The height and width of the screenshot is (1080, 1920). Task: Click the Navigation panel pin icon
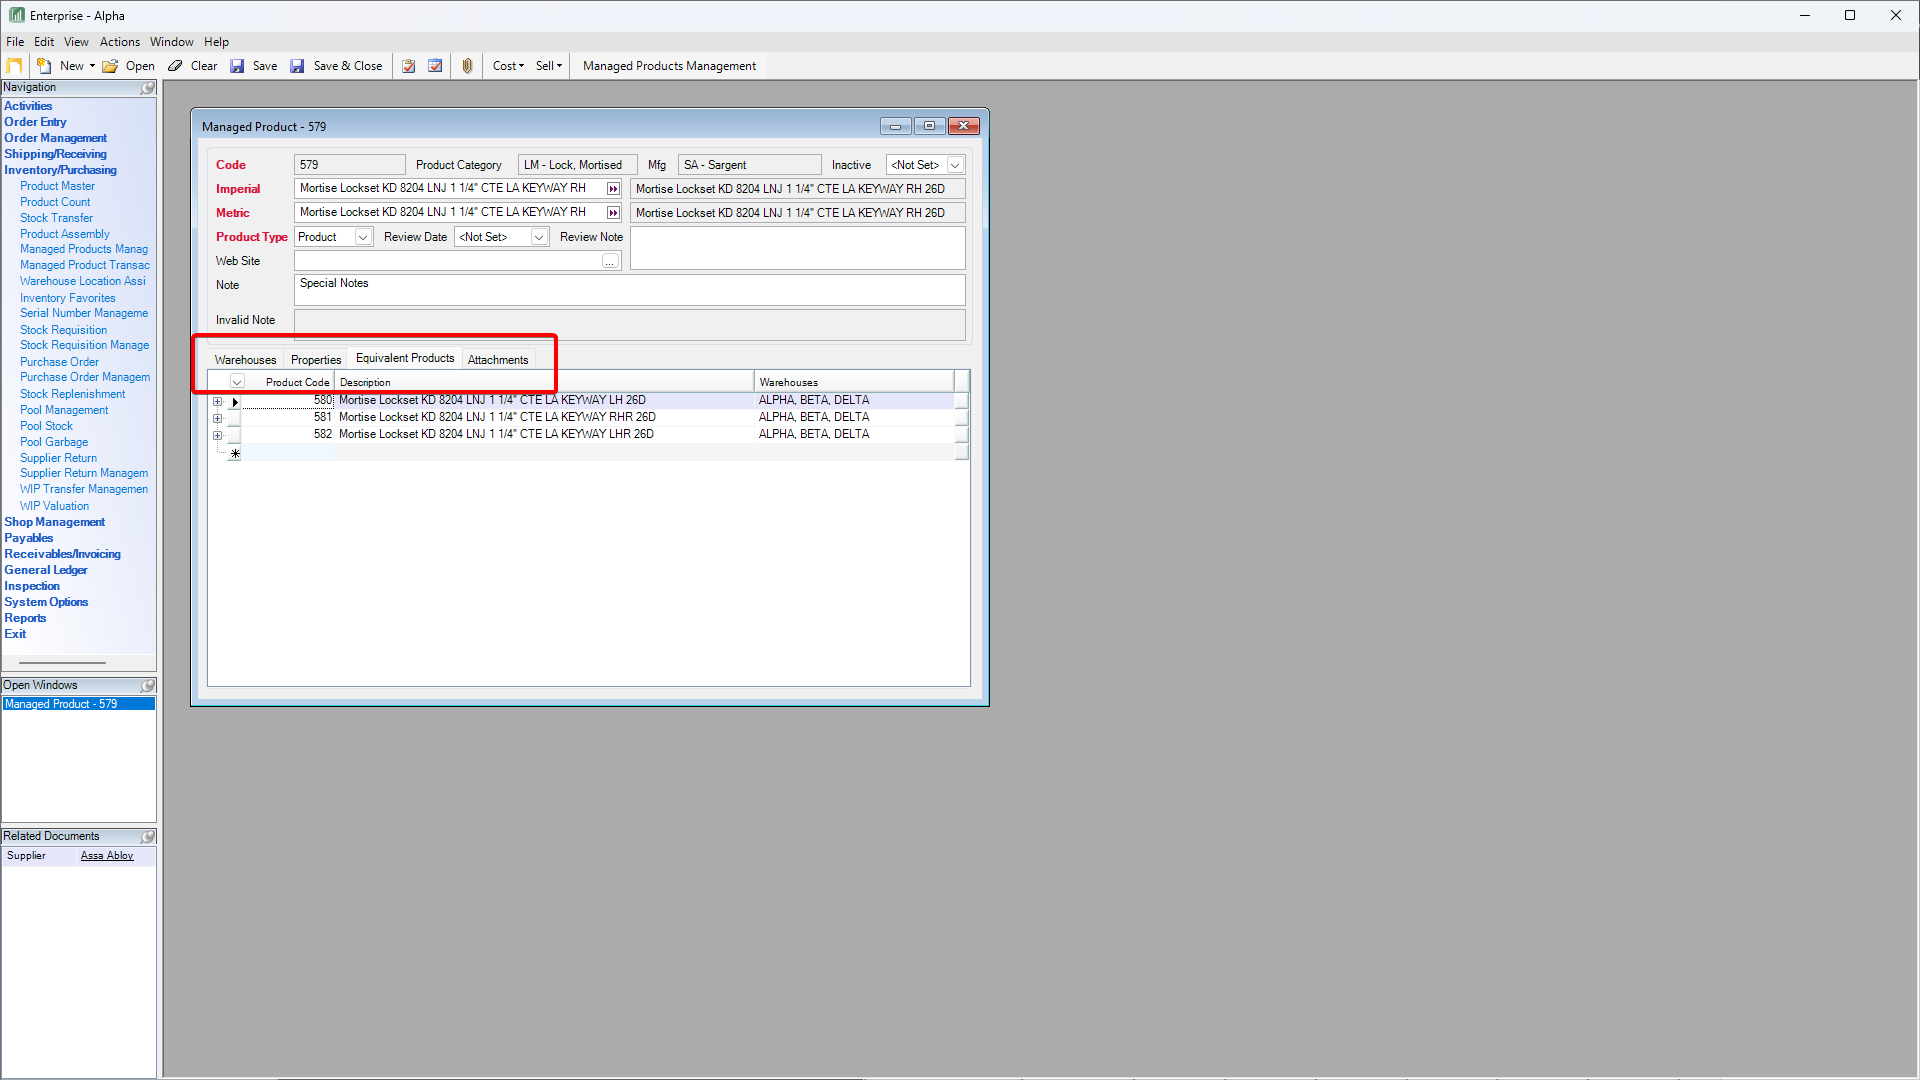(x=148, y=88)
